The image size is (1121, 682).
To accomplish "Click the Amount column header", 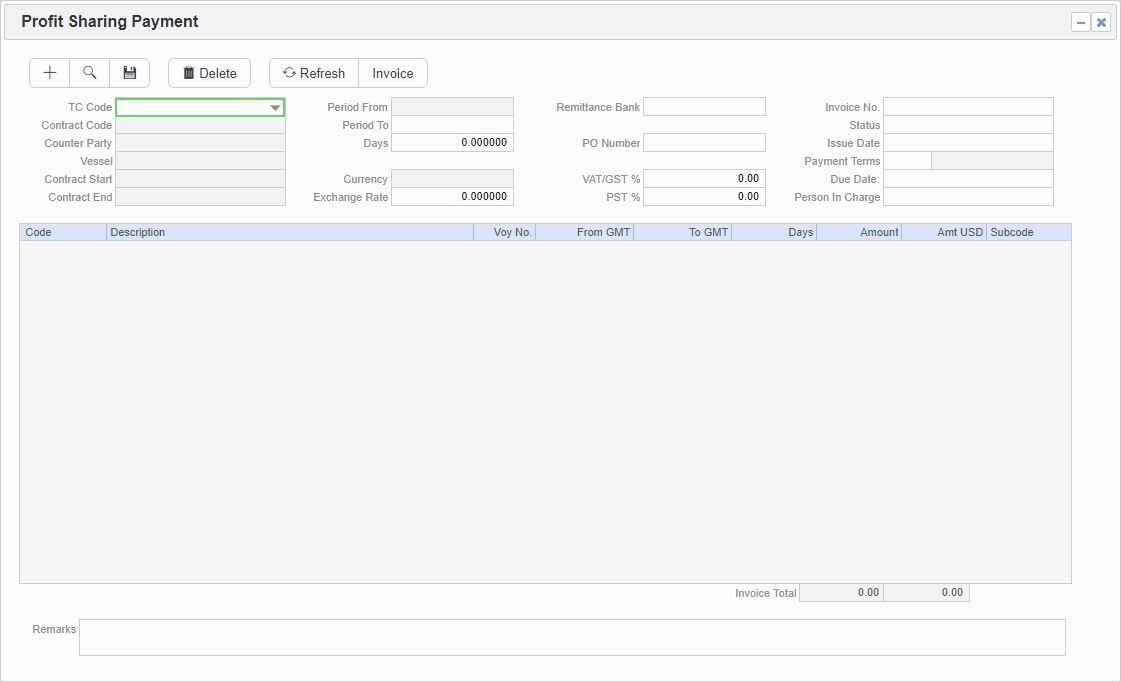I will pyautogui.click(x=860, y=231).
